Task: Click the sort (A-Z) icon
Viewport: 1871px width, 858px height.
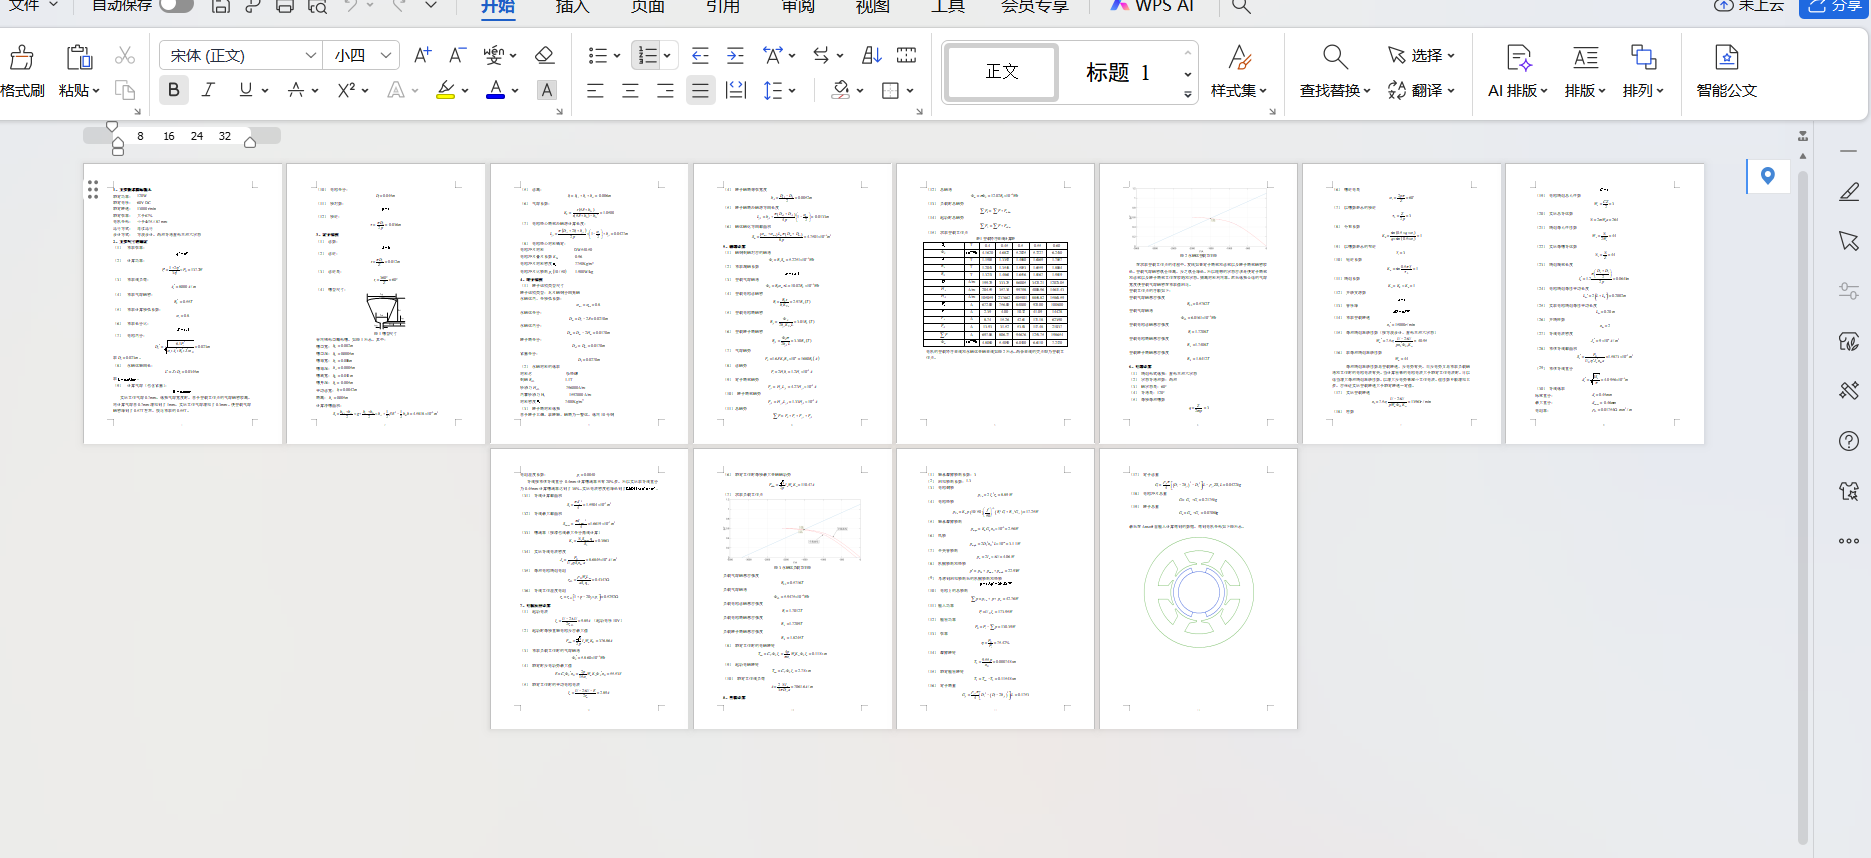Action: pyautogui.click(x=871, y=55)
